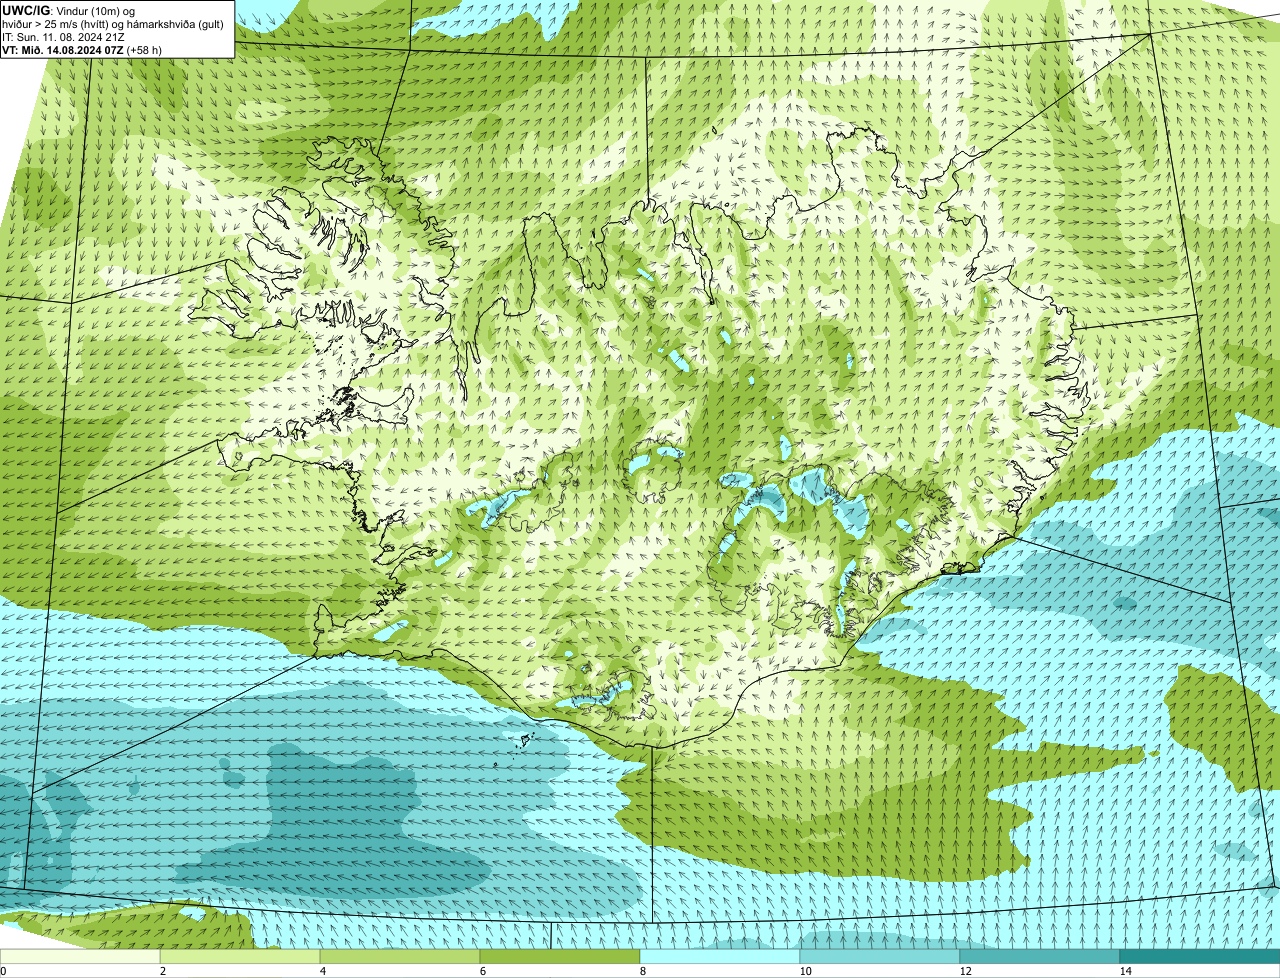Click the 'VT: Mið. 14.08.2024 07Z (+58 h)' line
Viewport: 1280px width, 978px height.
82,50
